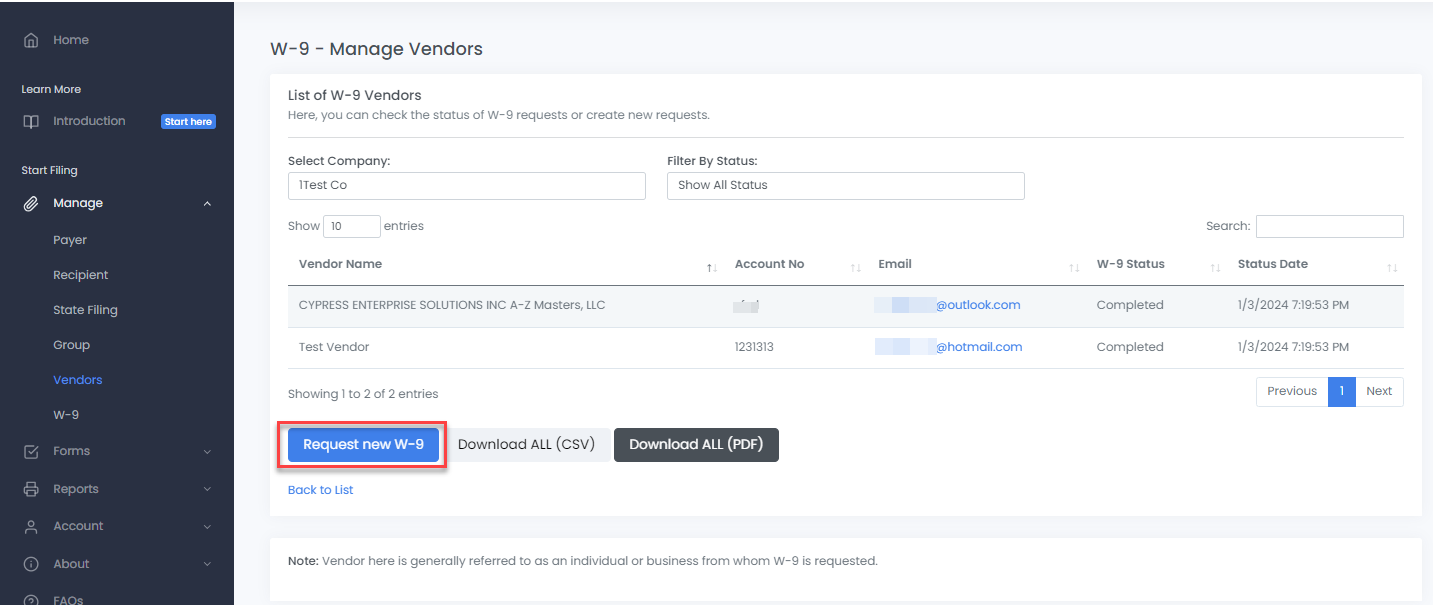The width and height of the screenshot is (1433, 605).
Task: Expand the Forms menu chevron
Action: point(207,452)
